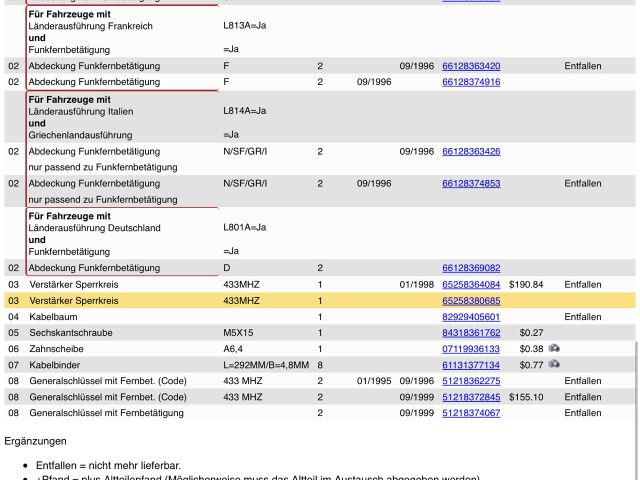Open part number 66128363420 link
The image size is (640, 480).
click(471, 66)
